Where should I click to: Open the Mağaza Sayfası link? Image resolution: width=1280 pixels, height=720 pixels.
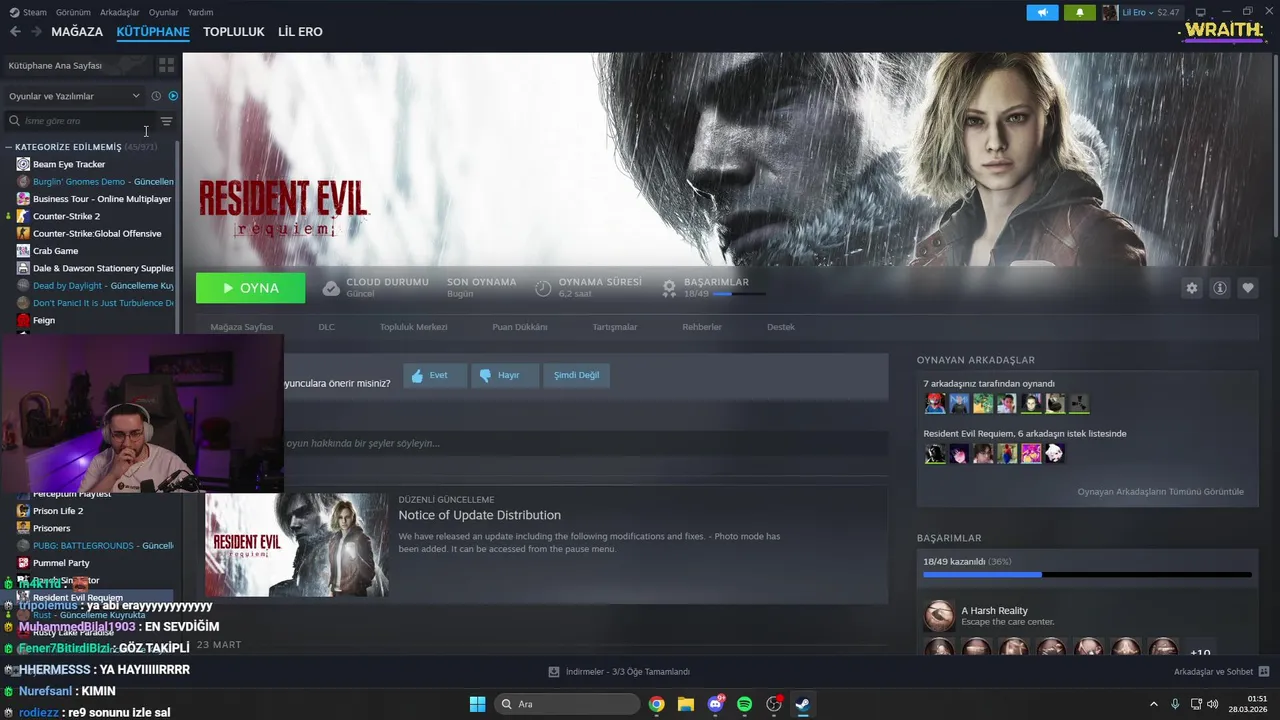pyautogui.click(x=241, y=327)
